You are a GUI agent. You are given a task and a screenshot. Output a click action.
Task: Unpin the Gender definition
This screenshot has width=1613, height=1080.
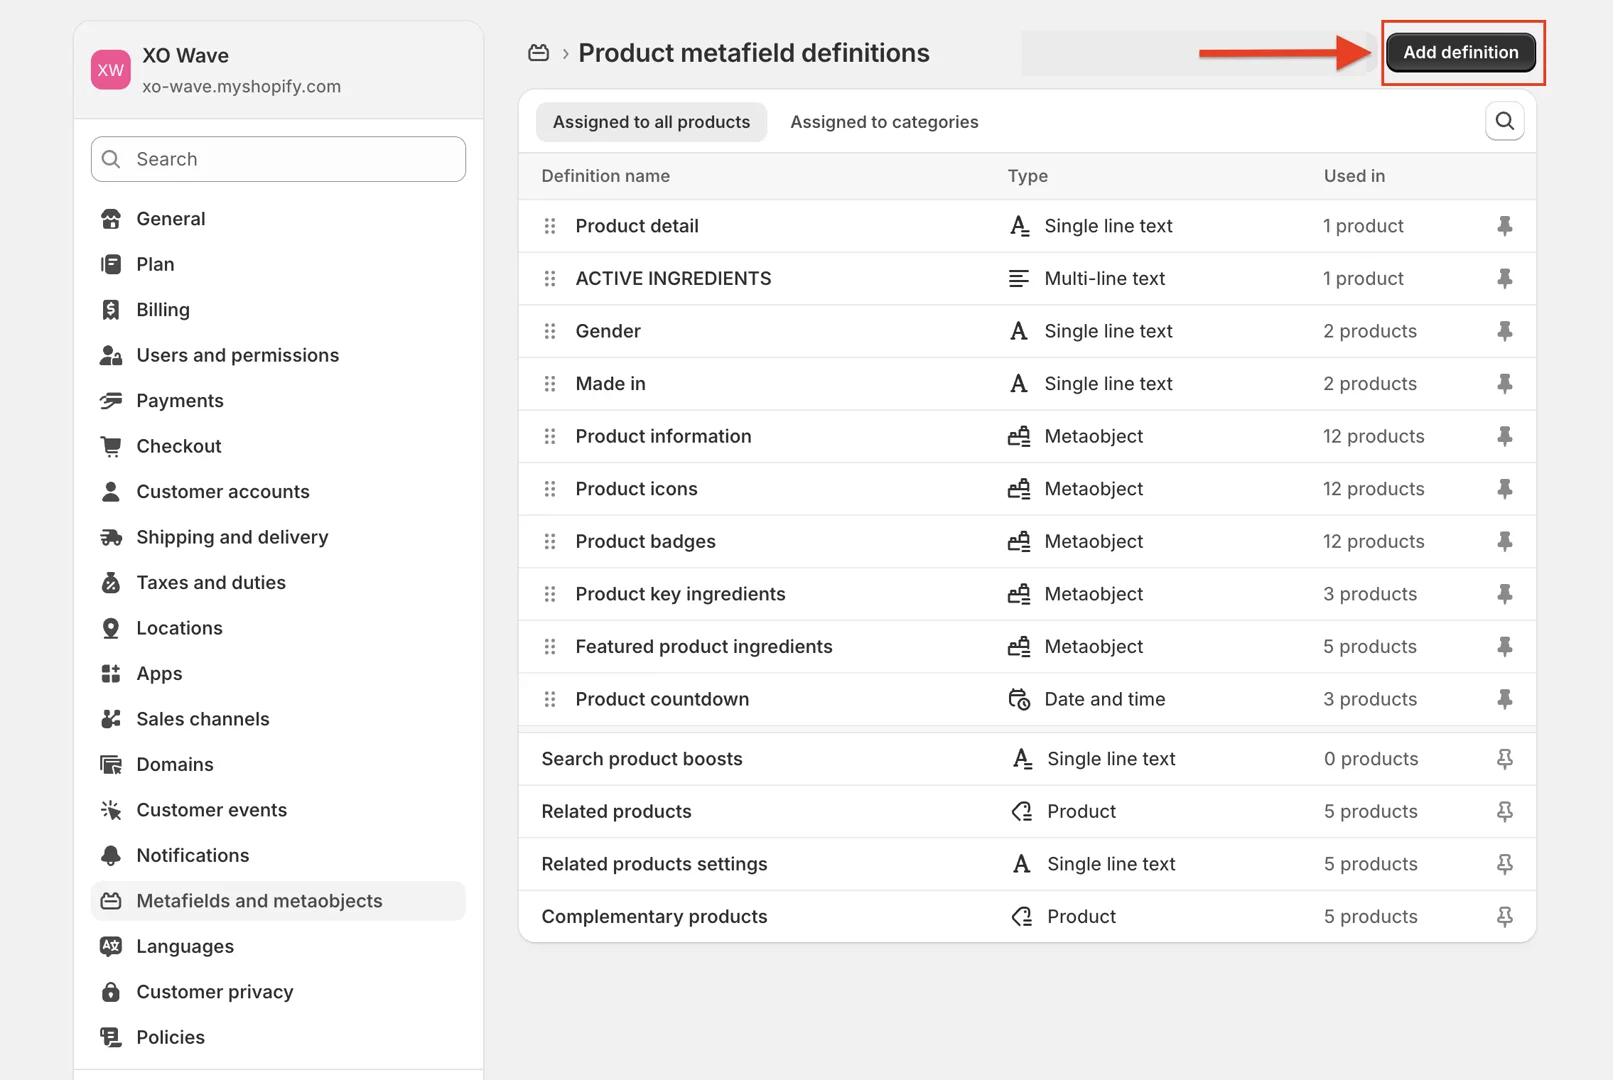pyautogui.click(x=1504, y=331)
